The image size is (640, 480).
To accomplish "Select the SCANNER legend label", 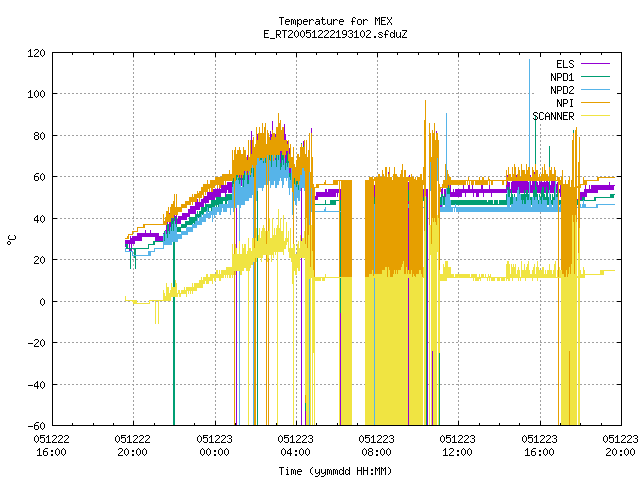I will click(x=553, y=116).
